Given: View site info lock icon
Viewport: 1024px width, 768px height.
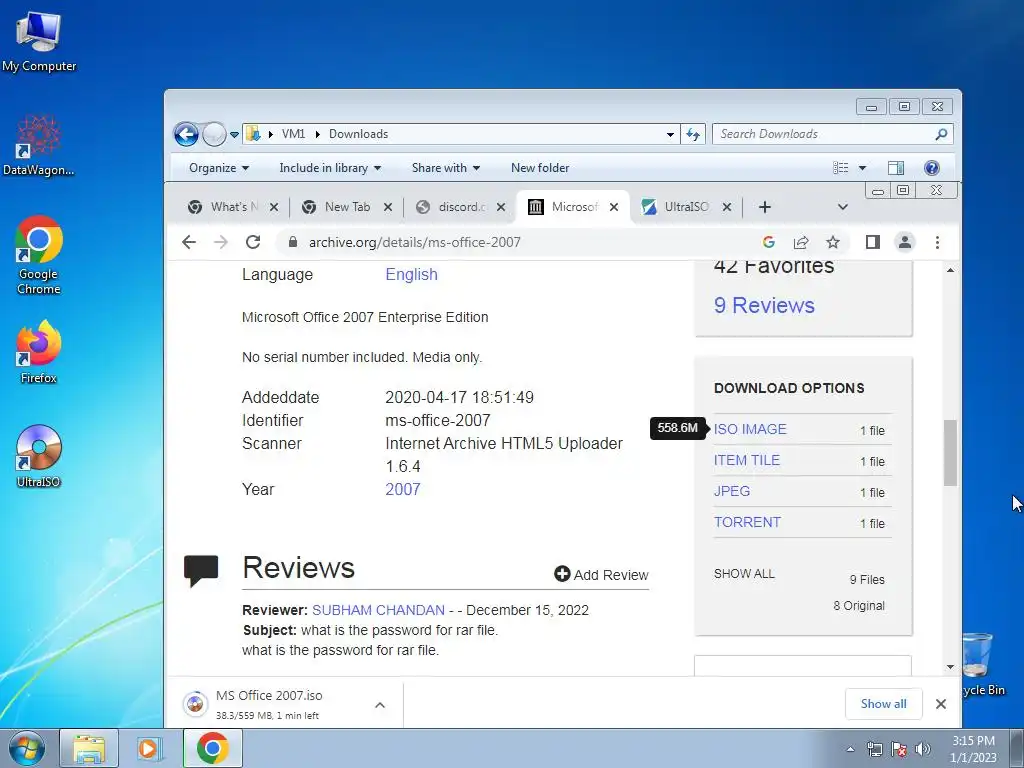Looking at the screenshot, I should (293, 242).
